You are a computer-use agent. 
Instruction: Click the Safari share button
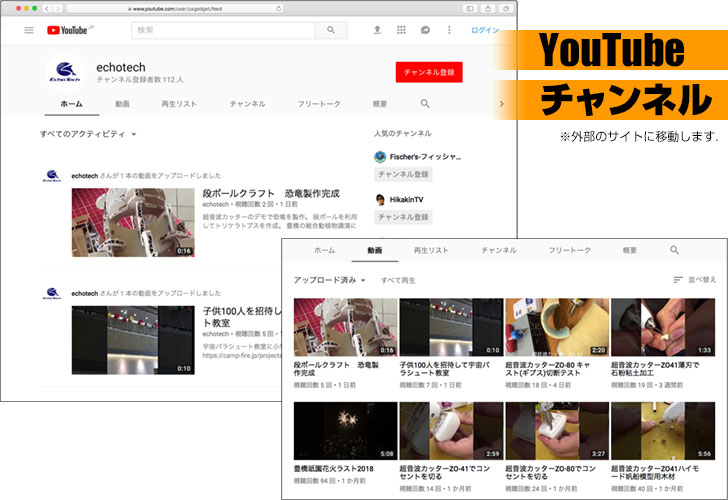(488, 8)
